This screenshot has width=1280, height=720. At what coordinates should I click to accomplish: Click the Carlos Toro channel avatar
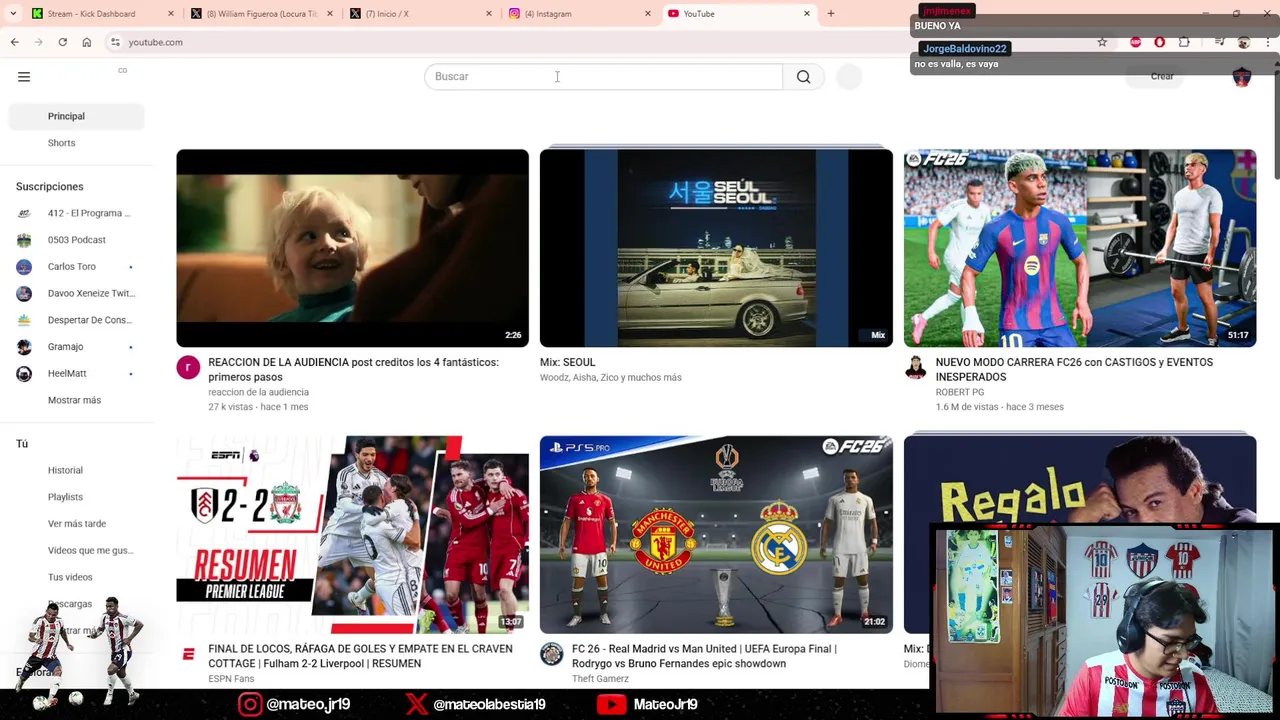pos(24,267)
